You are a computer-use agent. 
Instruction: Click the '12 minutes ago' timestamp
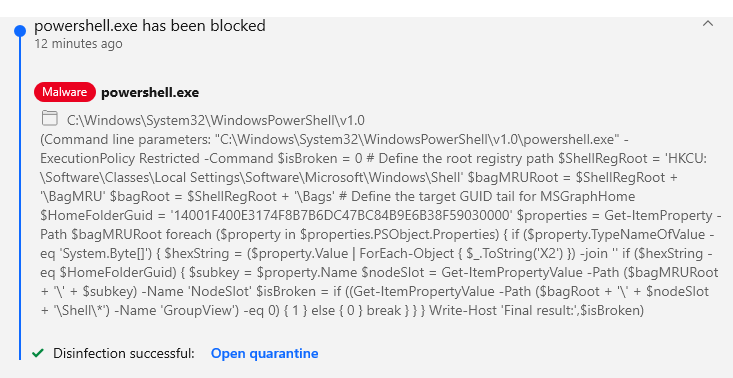[x=78, y=44]
